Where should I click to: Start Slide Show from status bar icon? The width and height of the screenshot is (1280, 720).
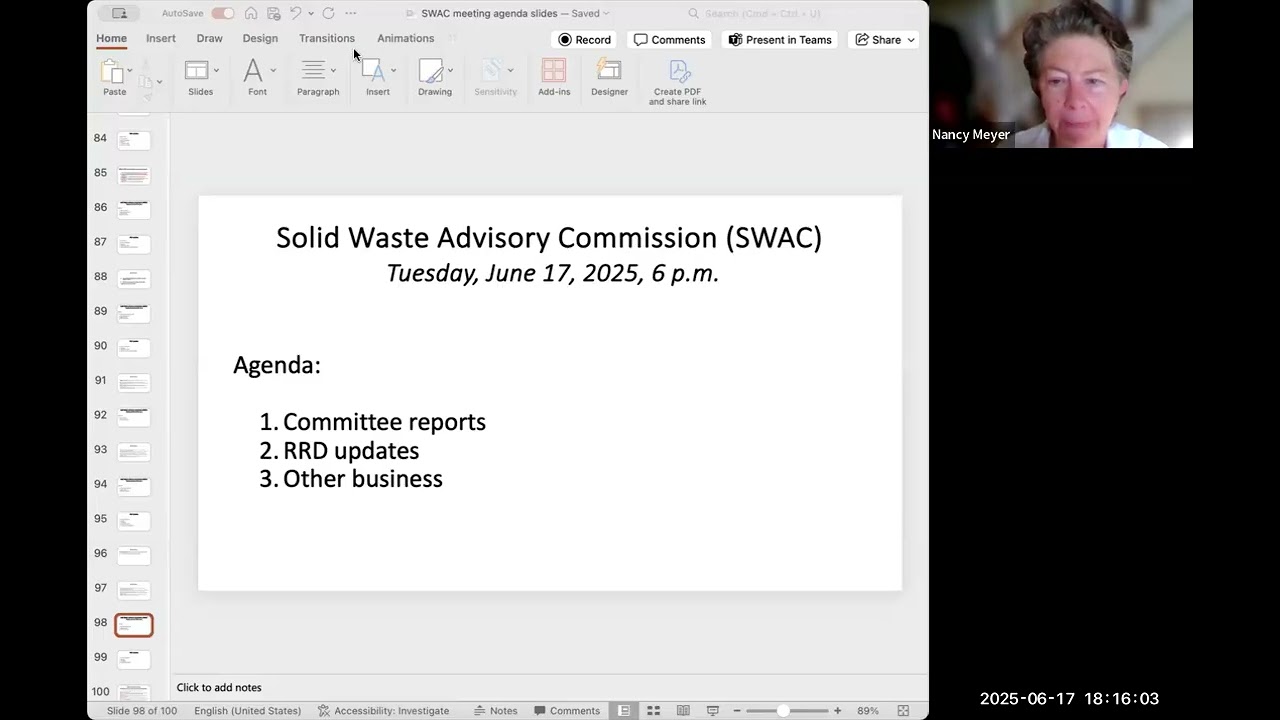point(713,711)
